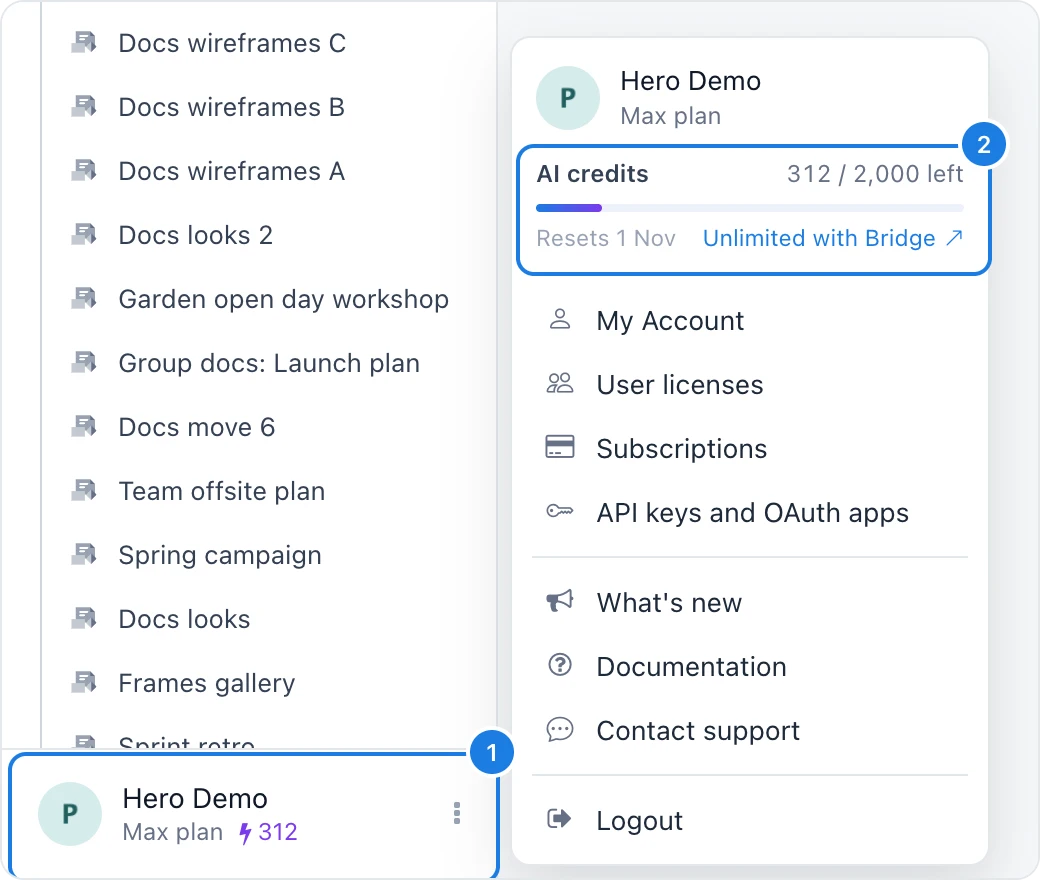
Task: Click the board icon beside Frames gallery
Action: 84,682
